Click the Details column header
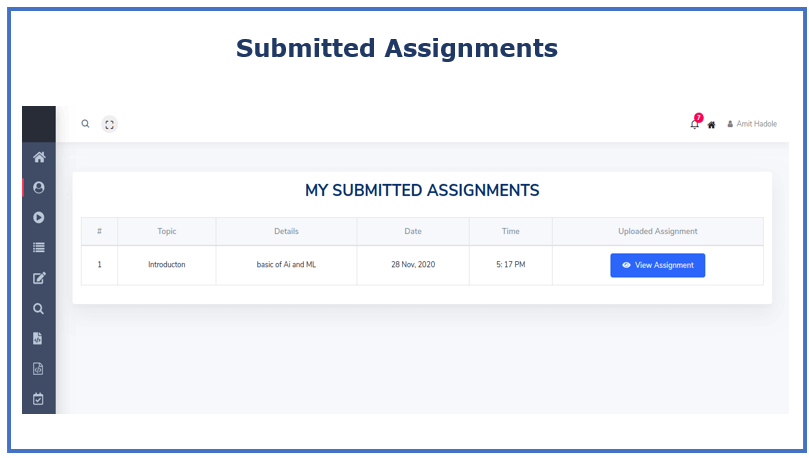The height and width of the screenshot is (458, 809). (286, 231)
